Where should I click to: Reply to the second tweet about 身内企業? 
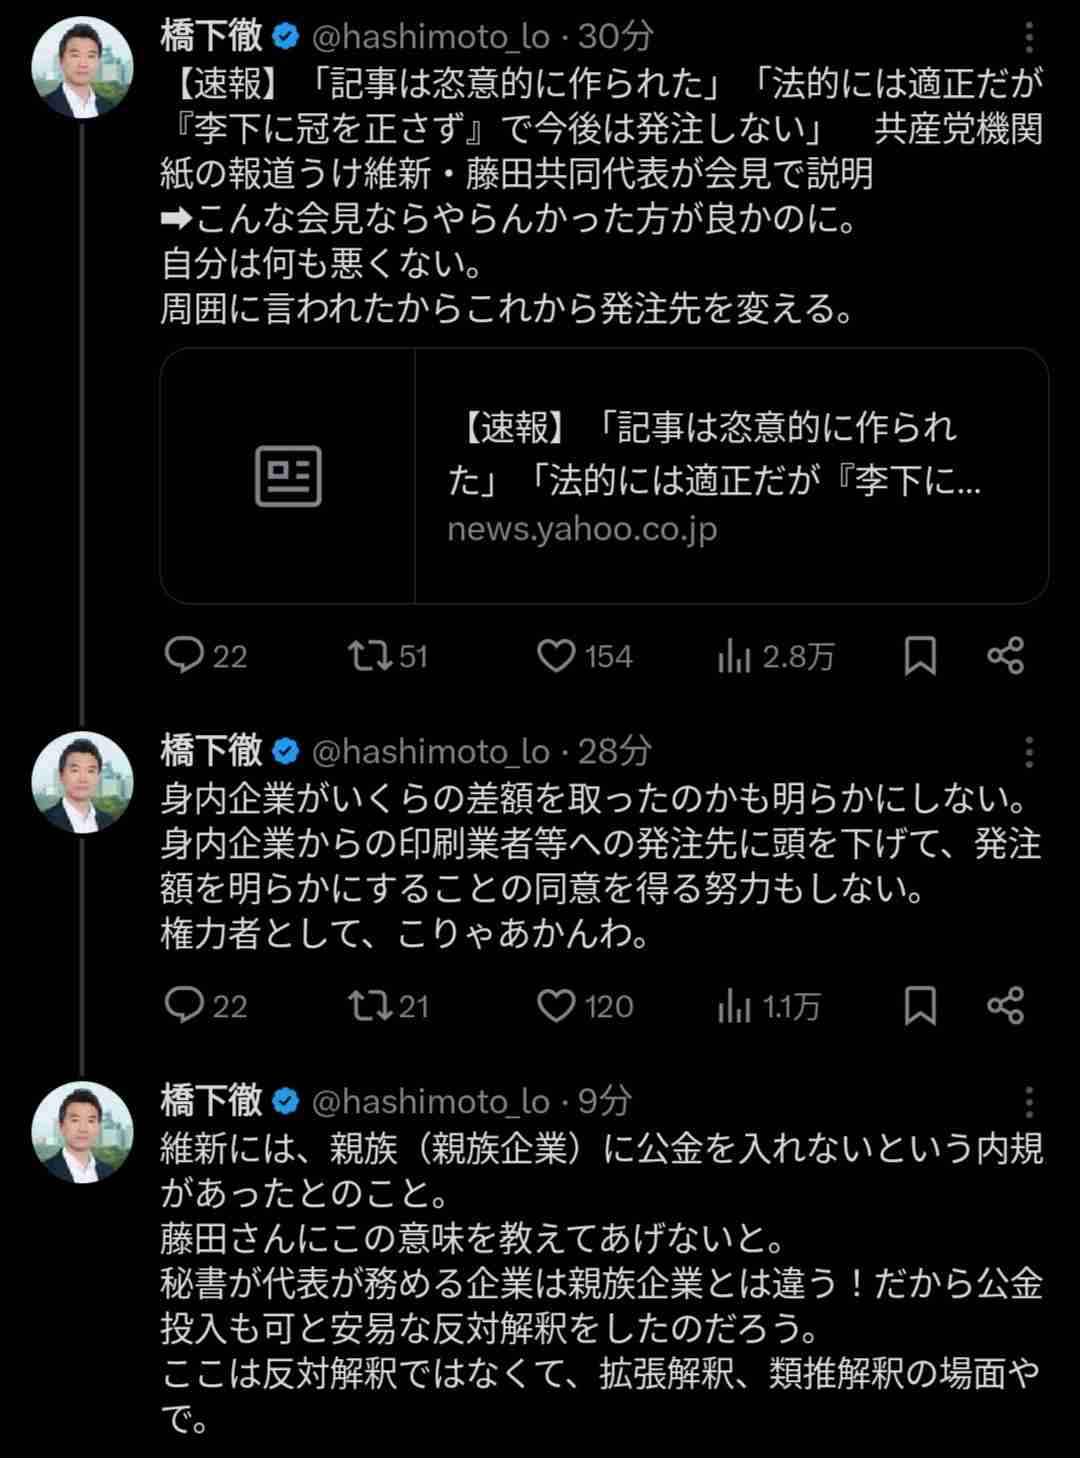coord(185,1006)
